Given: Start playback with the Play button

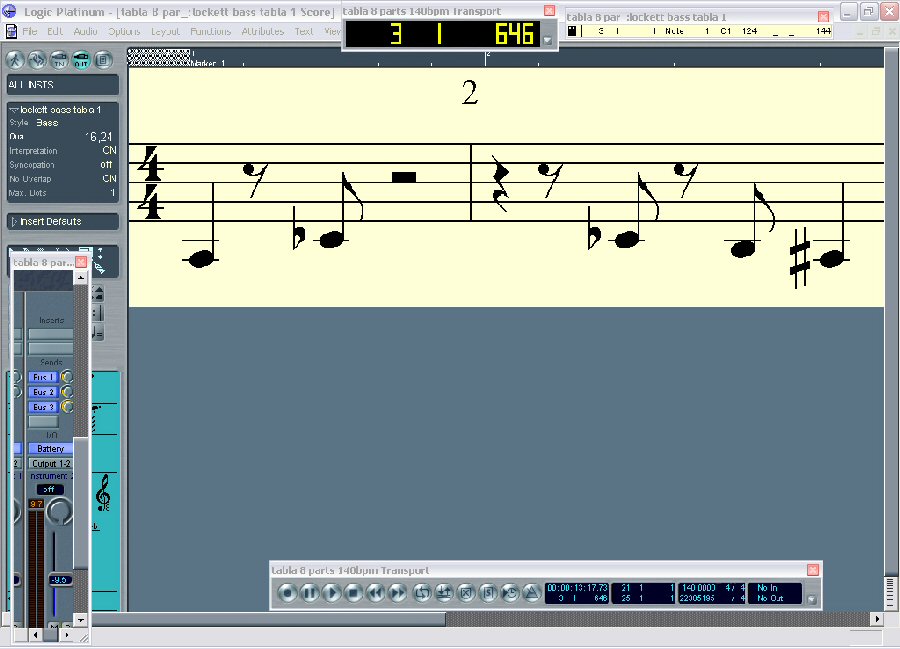Looking at the screenshot, I should coord(331,593).
